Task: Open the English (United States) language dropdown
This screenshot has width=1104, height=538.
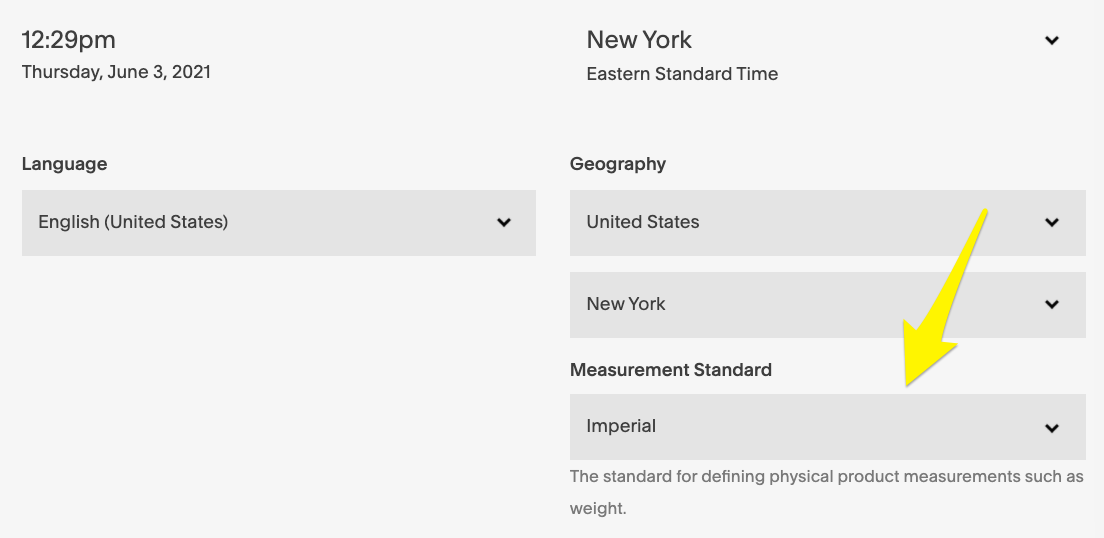Action: (278, 223)
